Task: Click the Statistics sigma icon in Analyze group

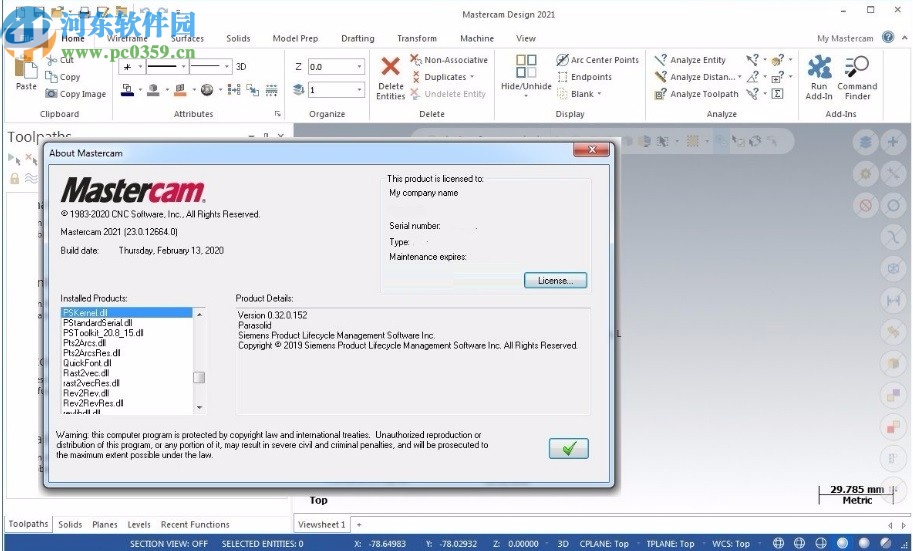Action: click(x=777, y=94)
